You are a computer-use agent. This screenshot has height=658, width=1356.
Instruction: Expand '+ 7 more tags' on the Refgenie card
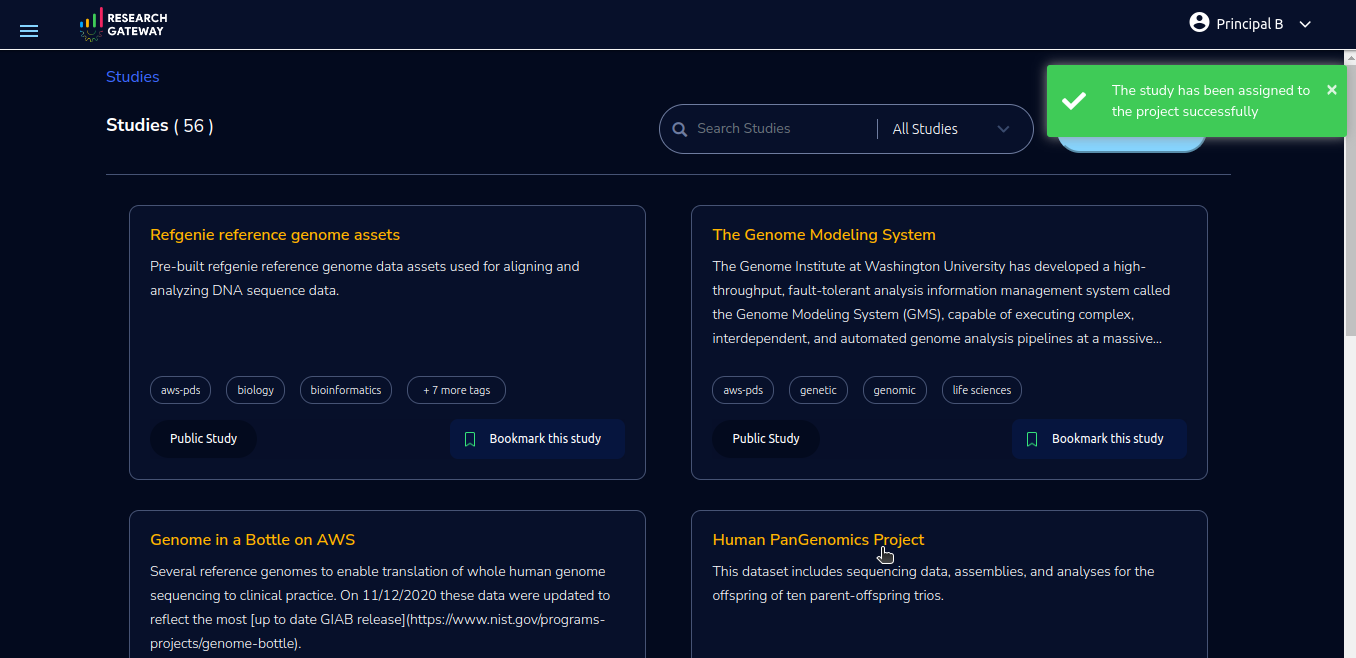point(456,390)
